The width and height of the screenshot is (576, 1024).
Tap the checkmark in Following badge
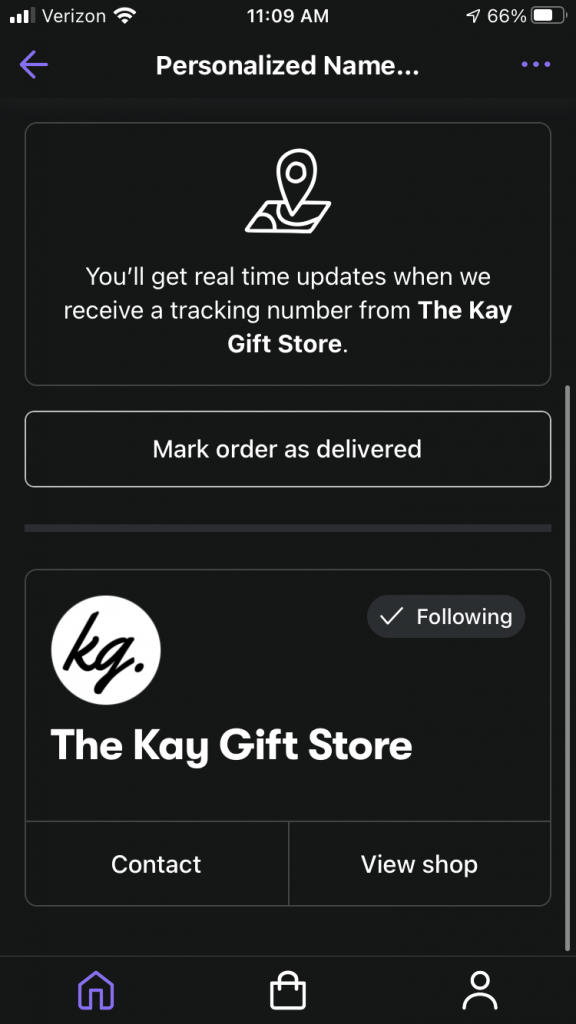tap(391, 616)
